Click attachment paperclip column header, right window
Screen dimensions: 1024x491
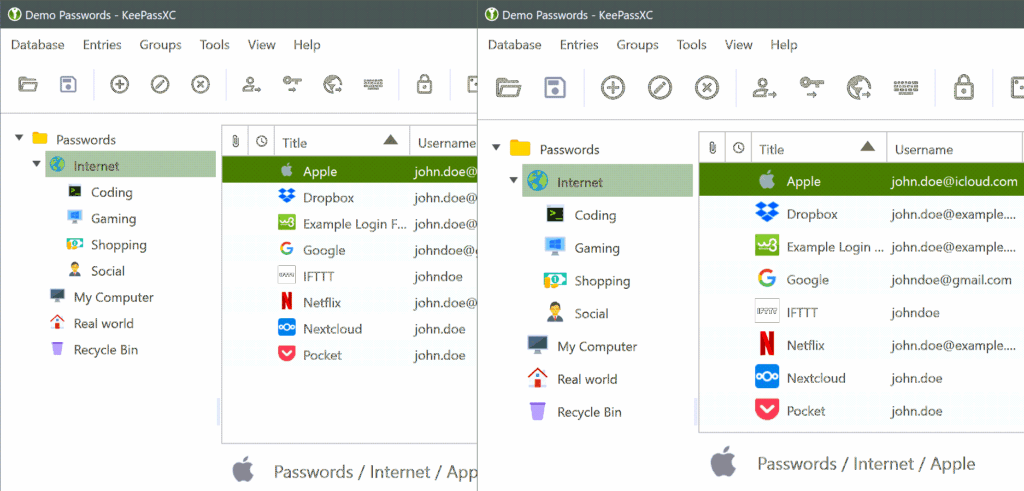tap(712, 148)
